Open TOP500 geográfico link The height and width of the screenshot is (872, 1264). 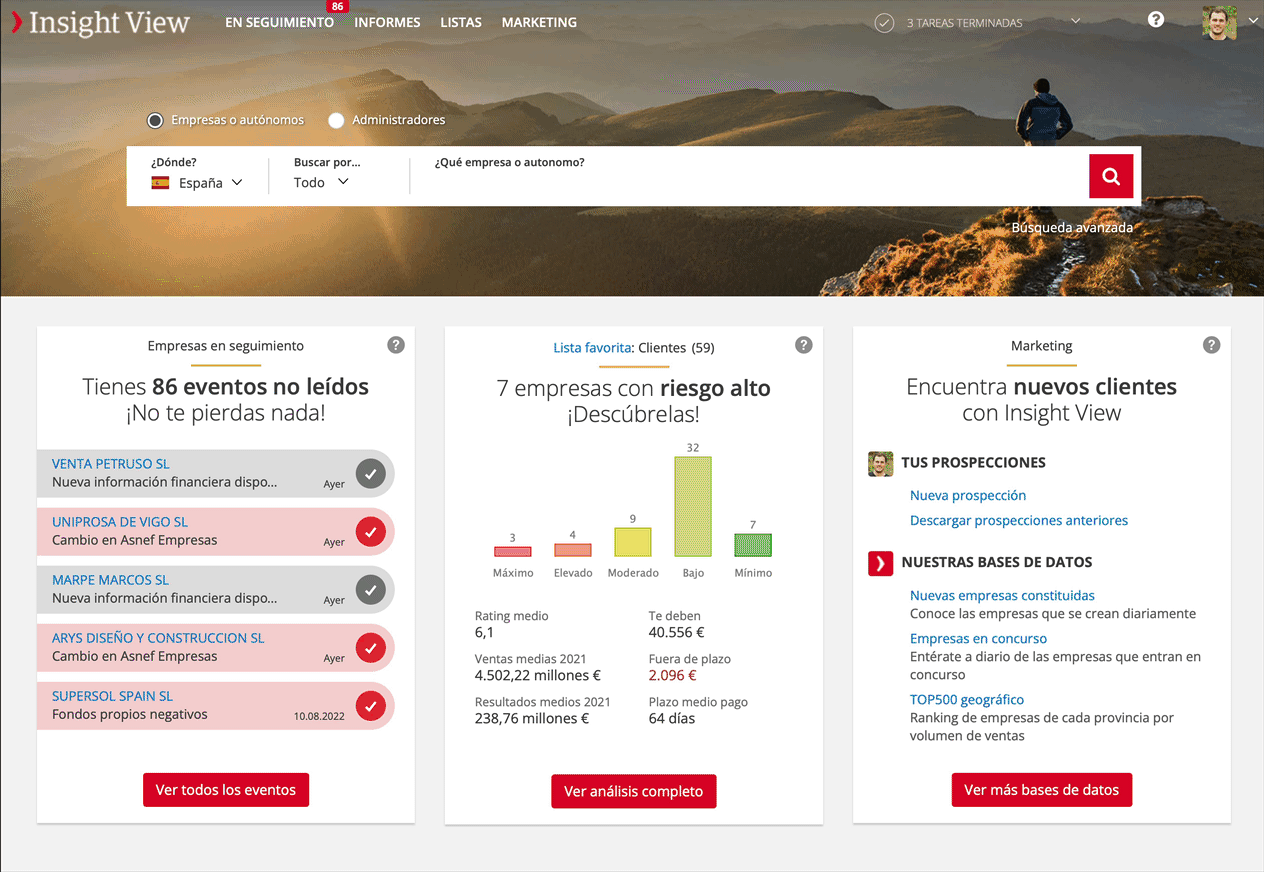pos(967,699)
